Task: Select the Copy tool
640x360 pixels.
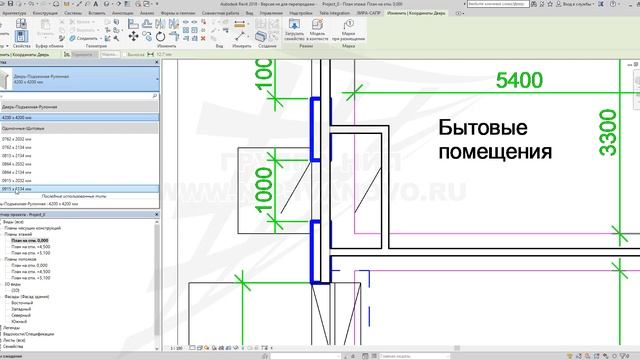Action: [147, 37]
